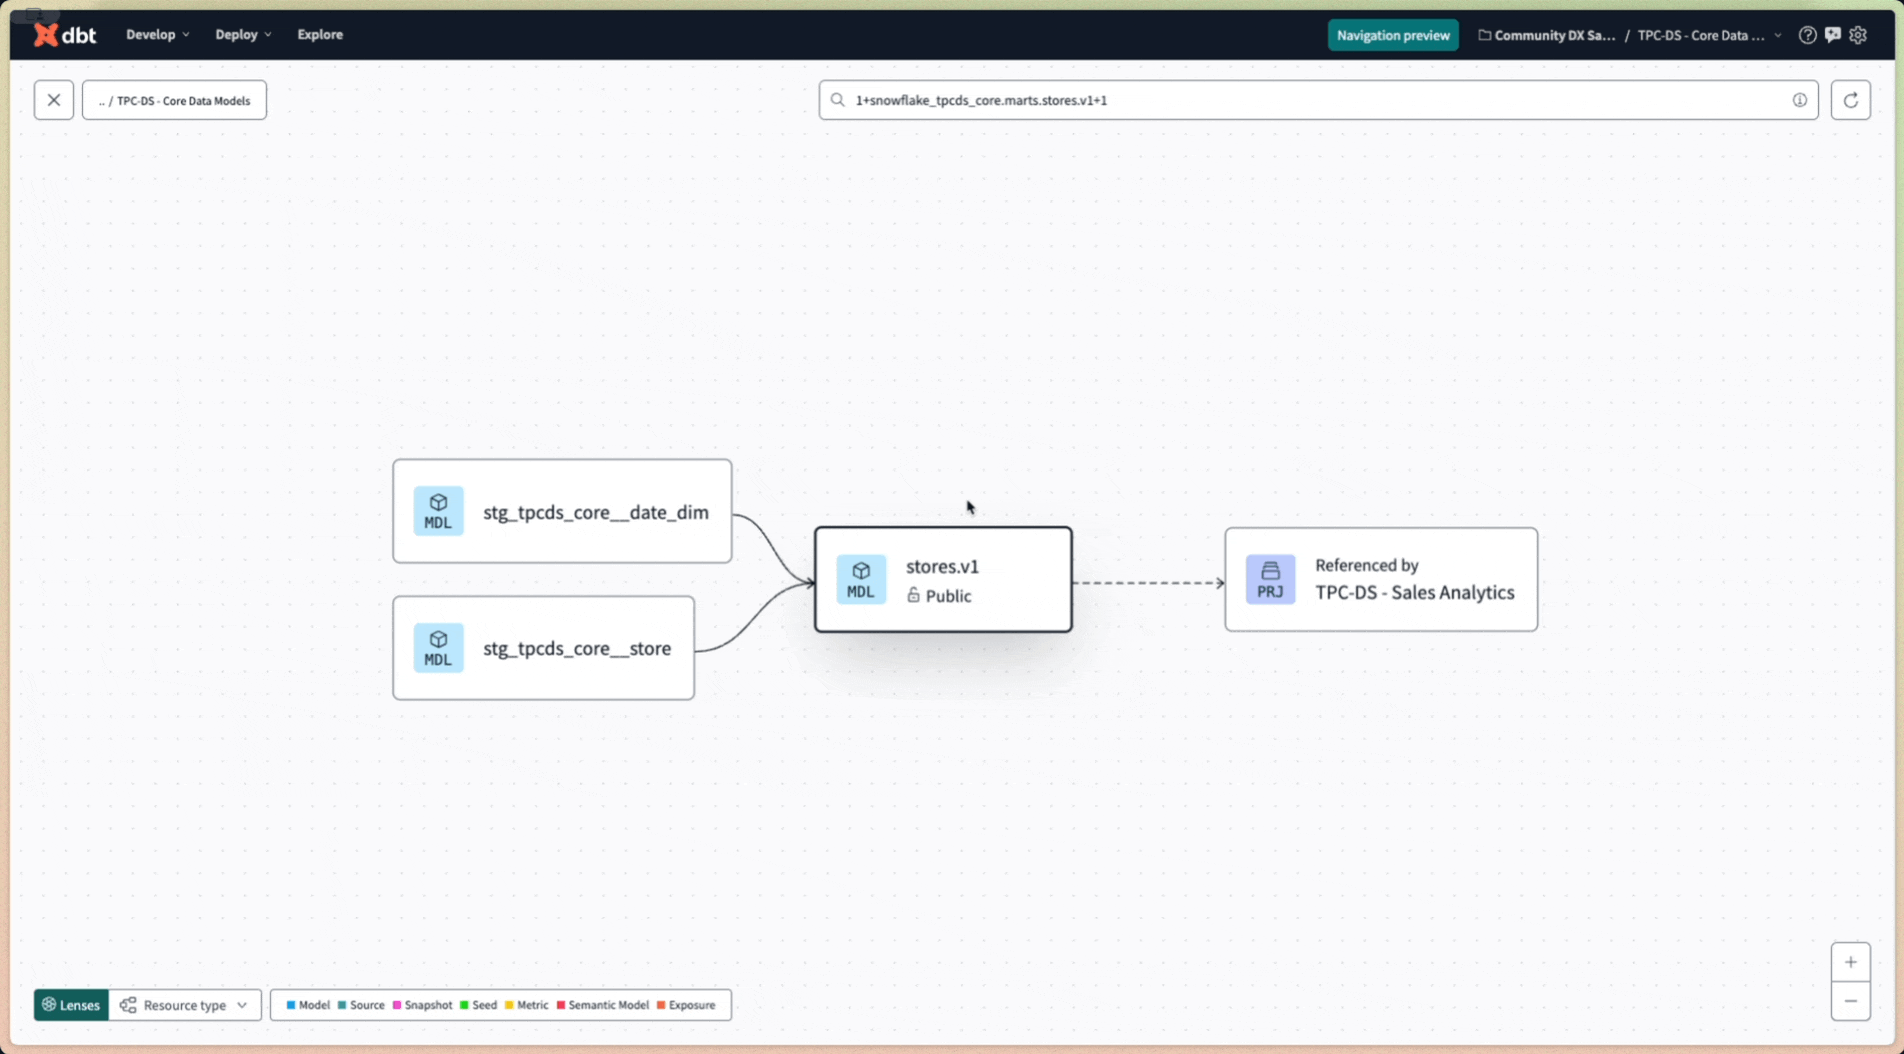Image resolution: width=1904 pixels, height=1054 pixels.
Task: Click the Navigation preview button
Action: [x=1392, y=34]
